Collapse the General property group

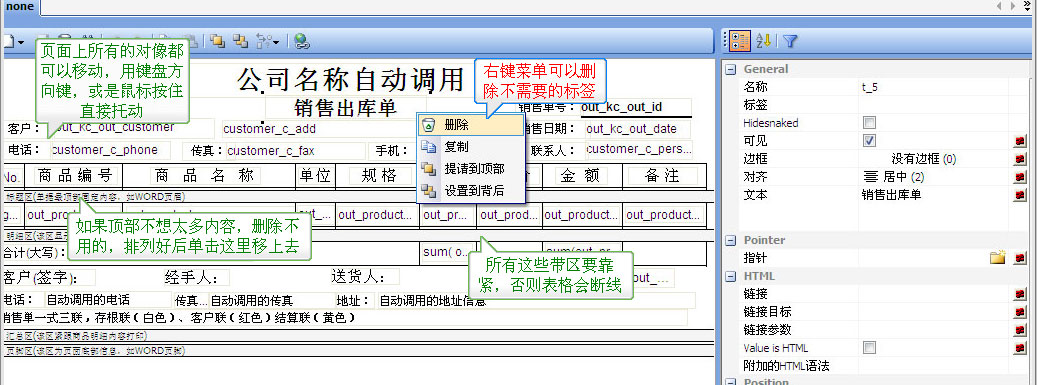(731, 69)
